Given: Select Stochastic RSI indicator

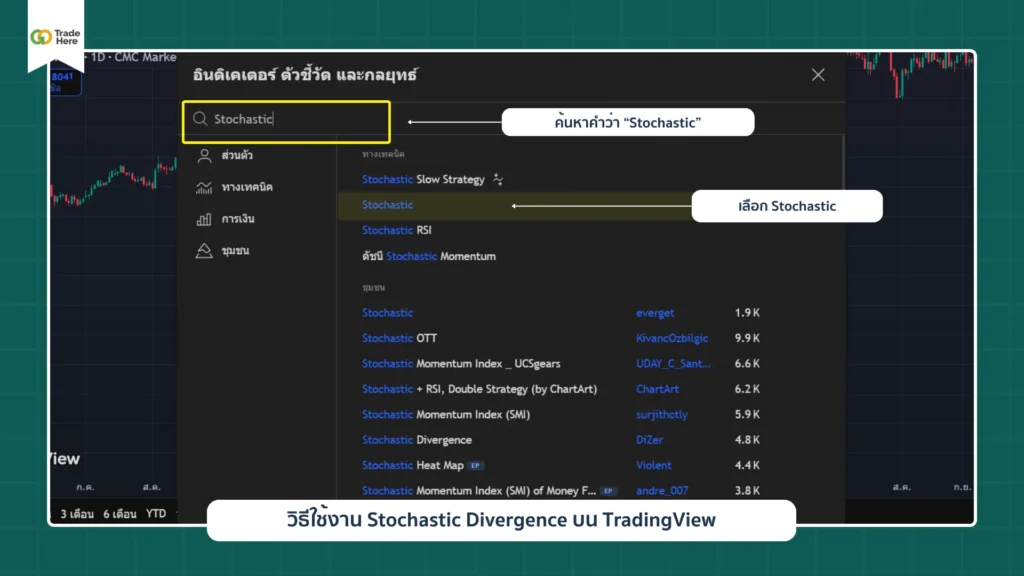Looking at the screenshot, I should tap(396, 231).
